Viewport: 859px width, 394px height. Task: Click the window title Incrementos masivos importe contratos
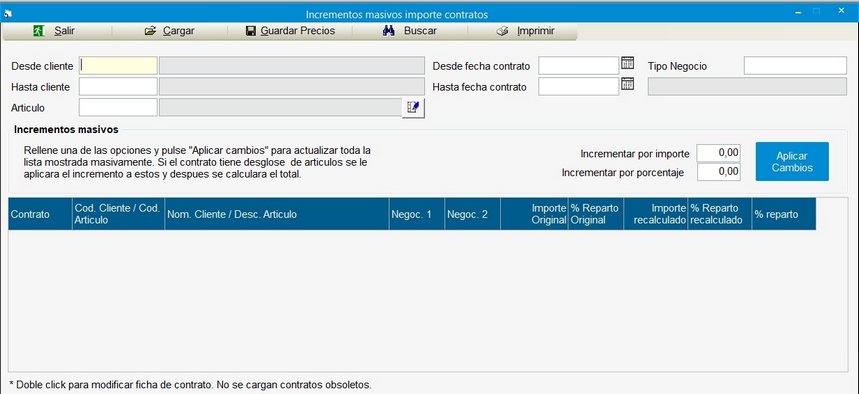(397, 15)
